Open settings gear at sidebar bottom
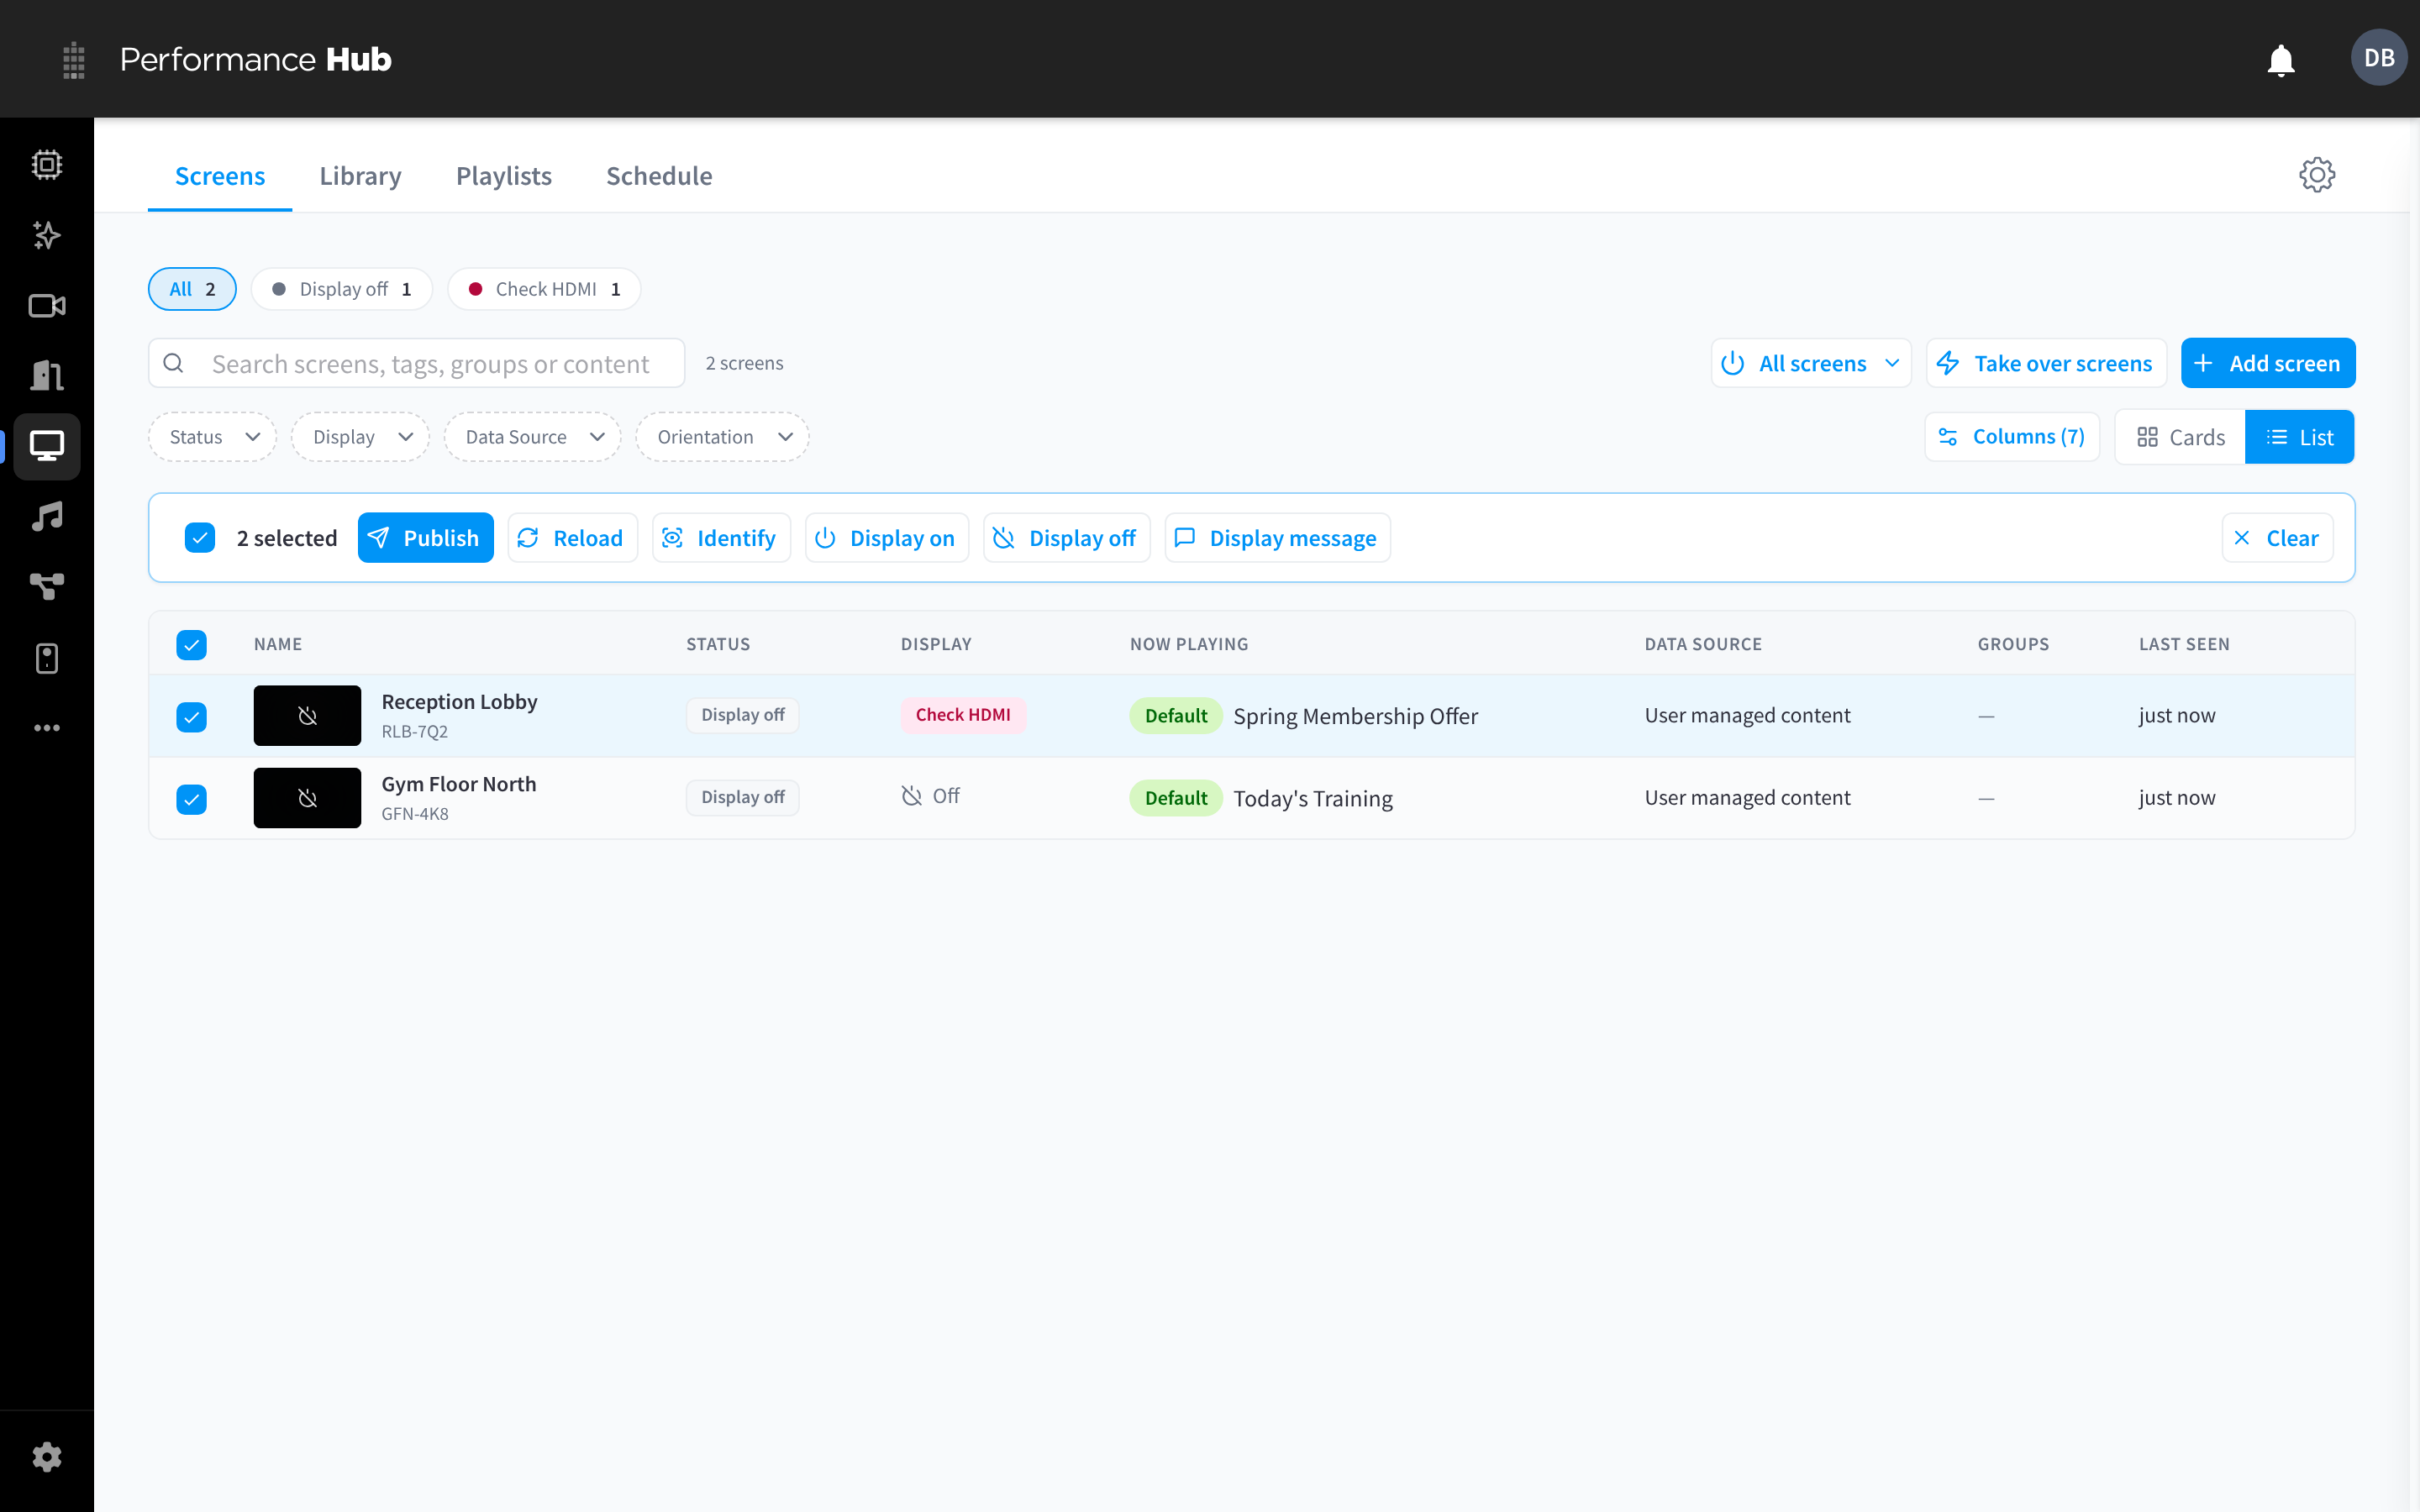The image size is (2420, 1512). 47,1457
